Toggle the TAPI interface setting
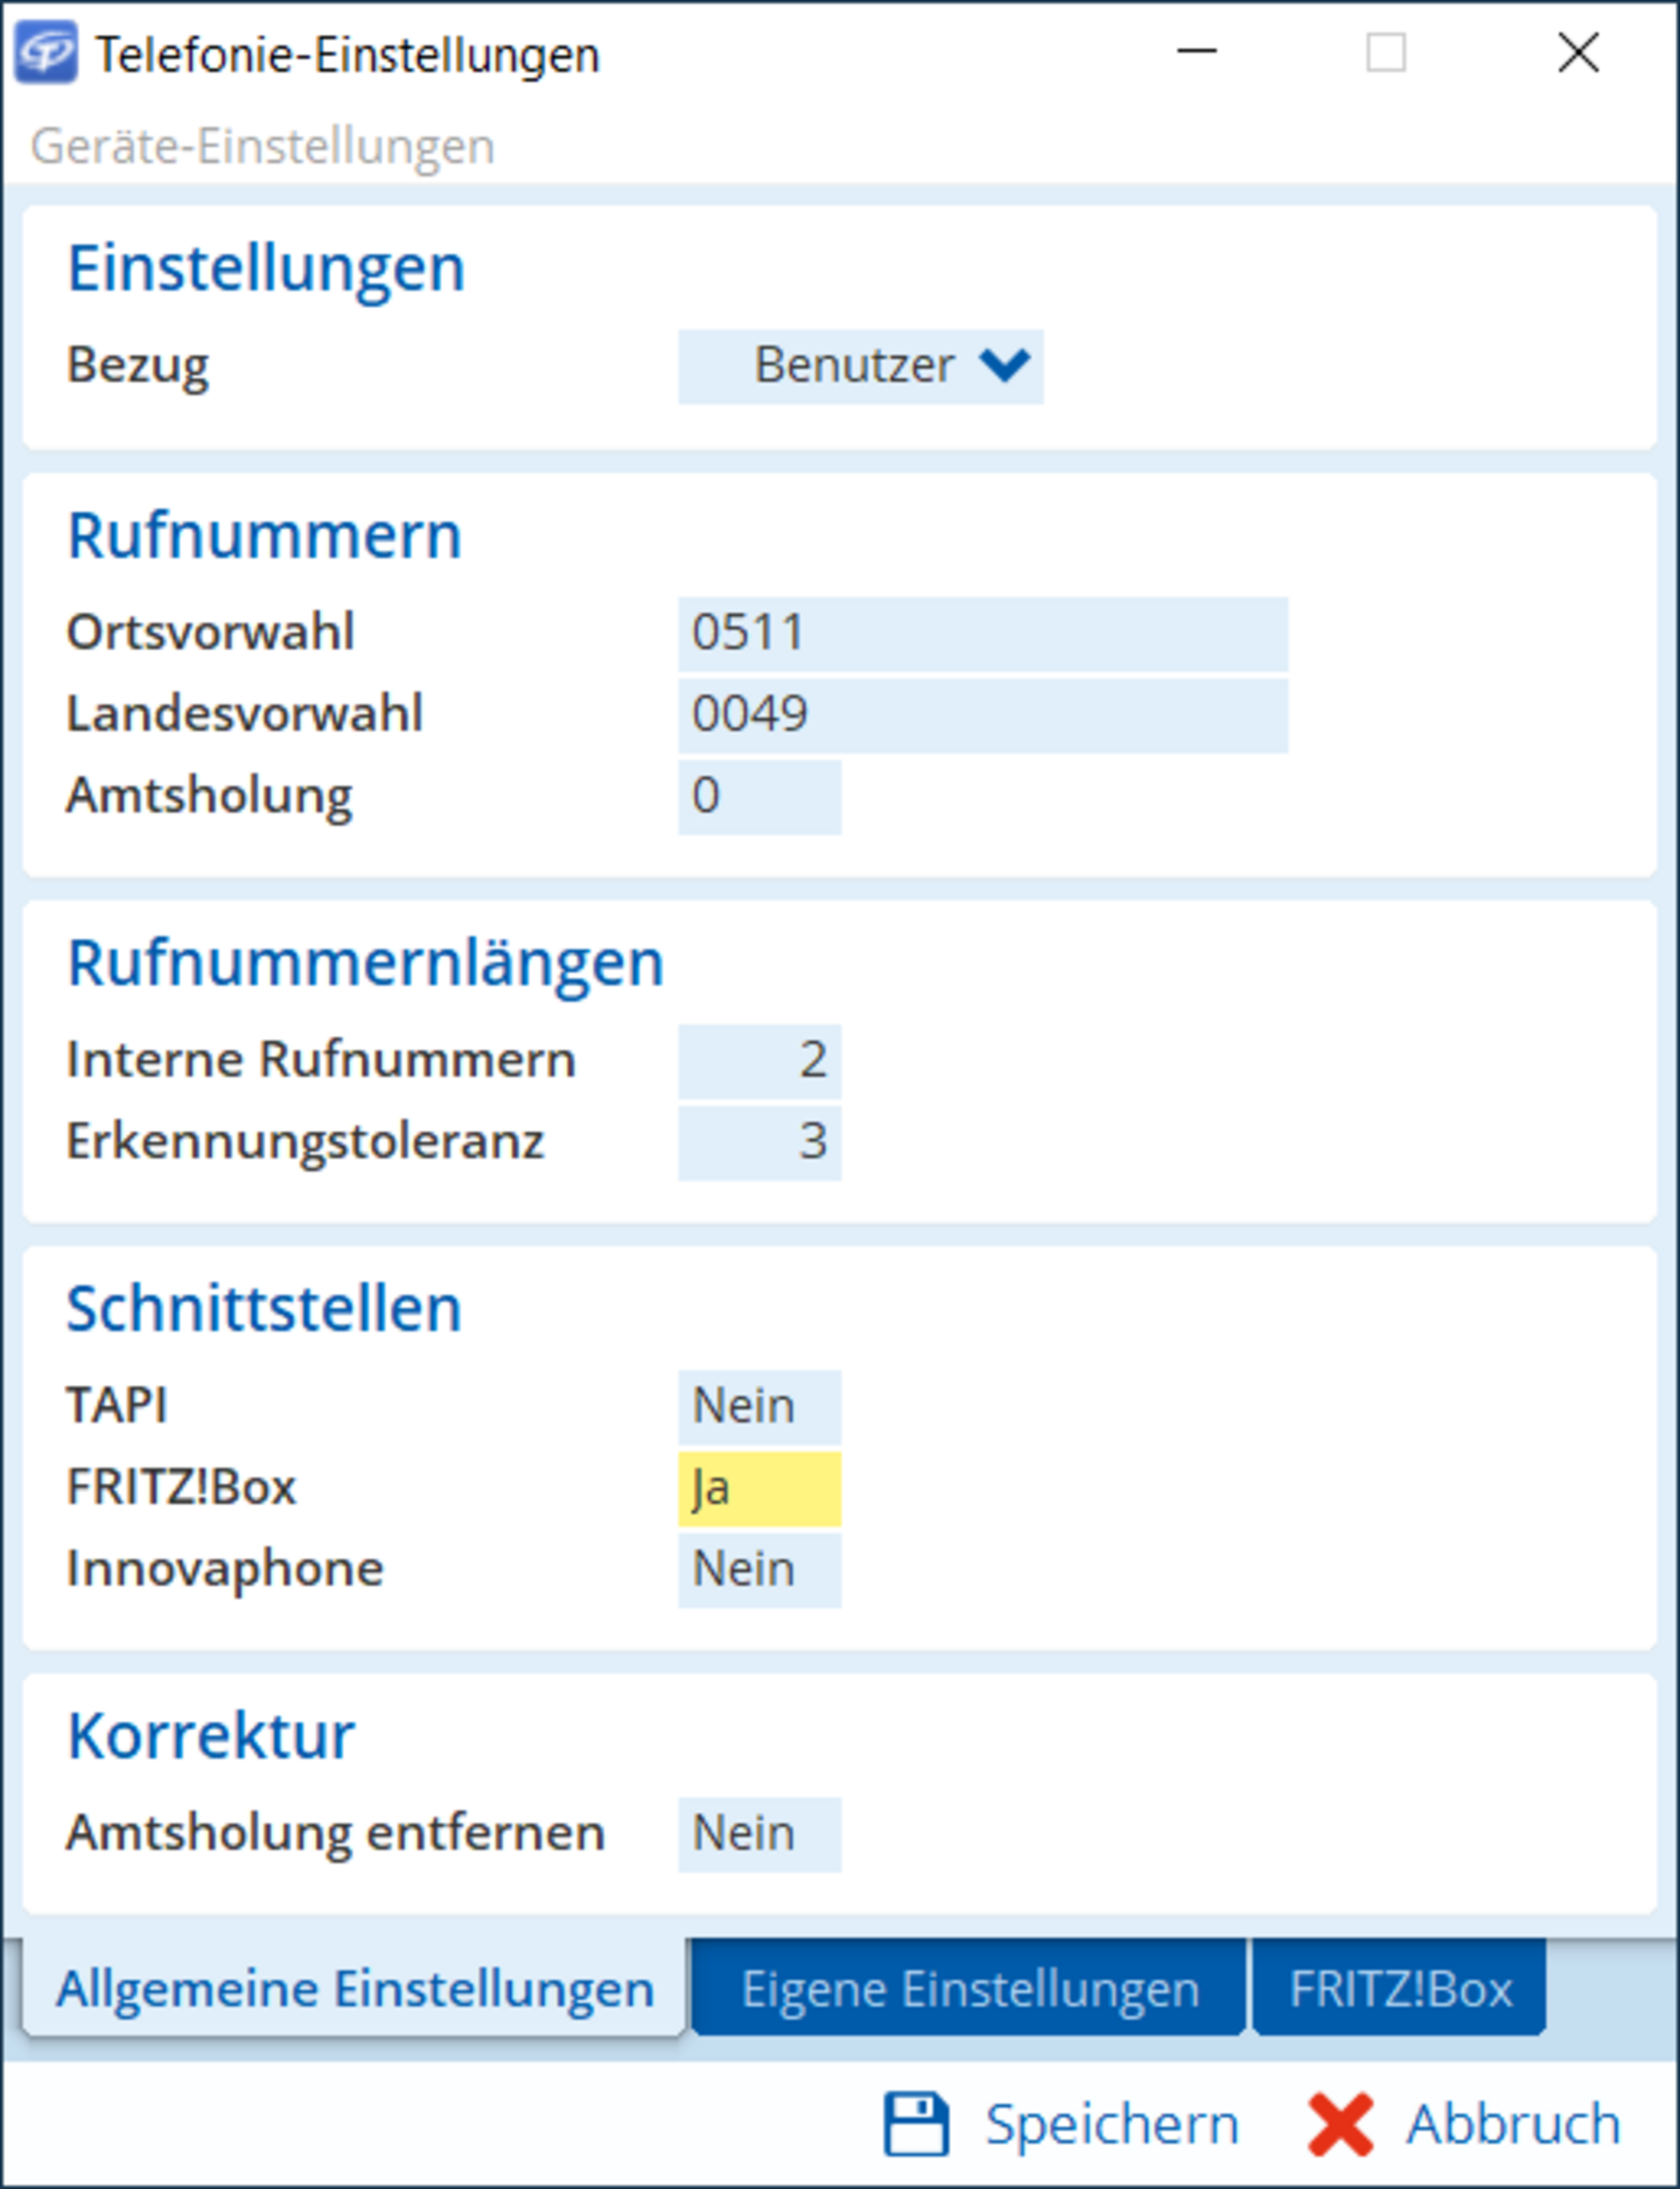 point(759,1406)
